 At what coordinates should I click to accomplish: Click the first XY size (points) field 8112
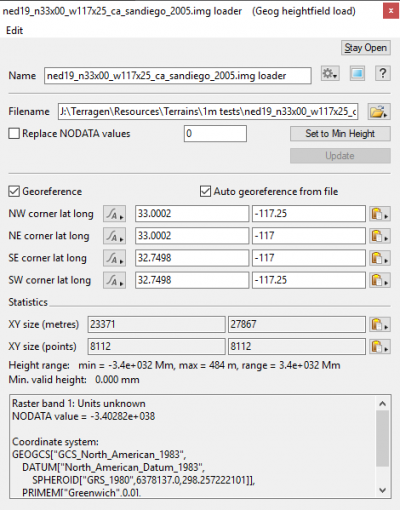tap(156, 347)
